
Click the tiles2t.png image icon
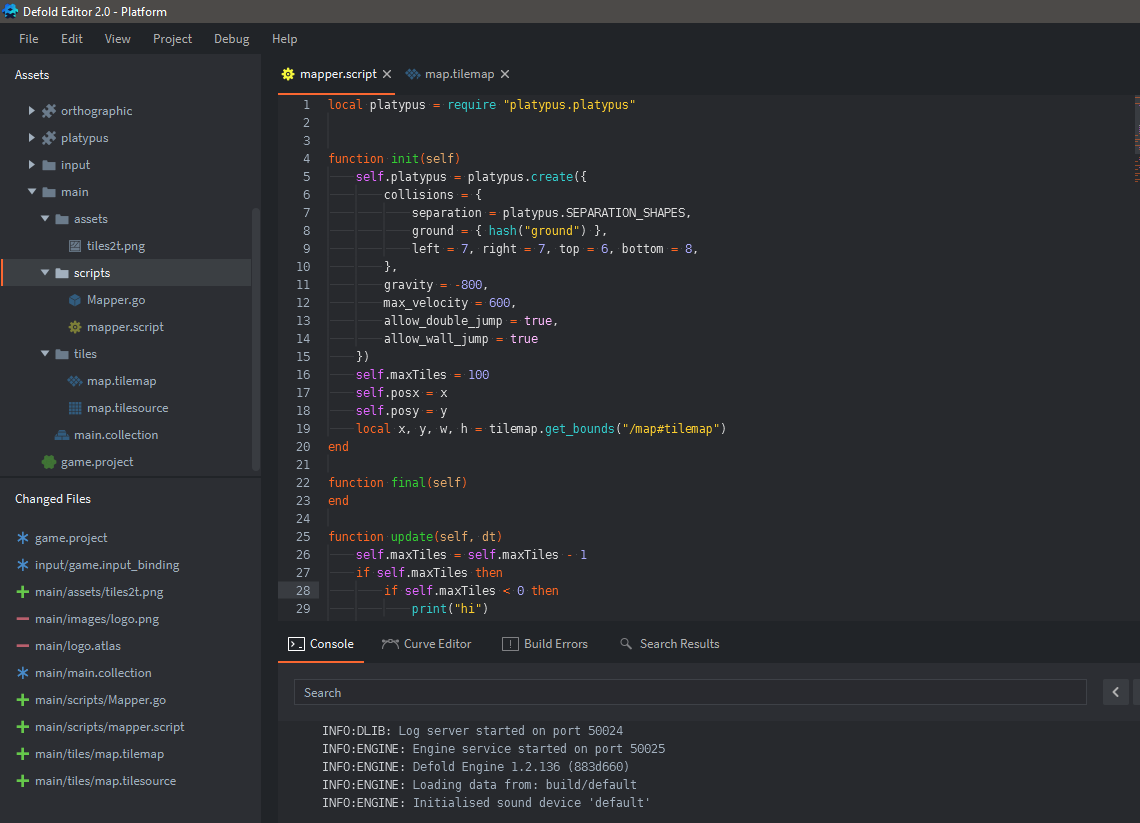75,246
